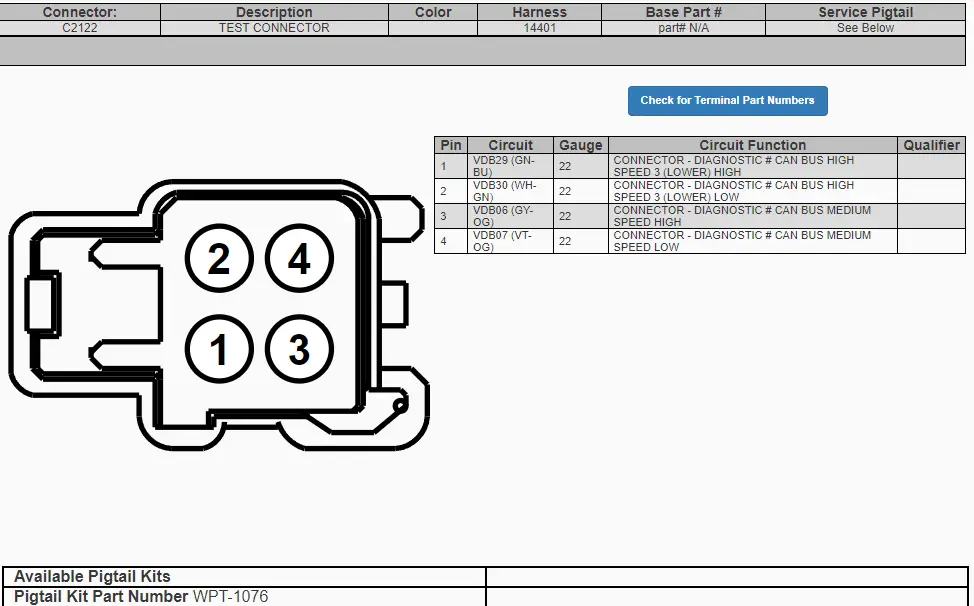Image resolution: width=974 pixels, height=606 pixels.
Task: Click pin number 3 table cell
Action: pos(451,216)
